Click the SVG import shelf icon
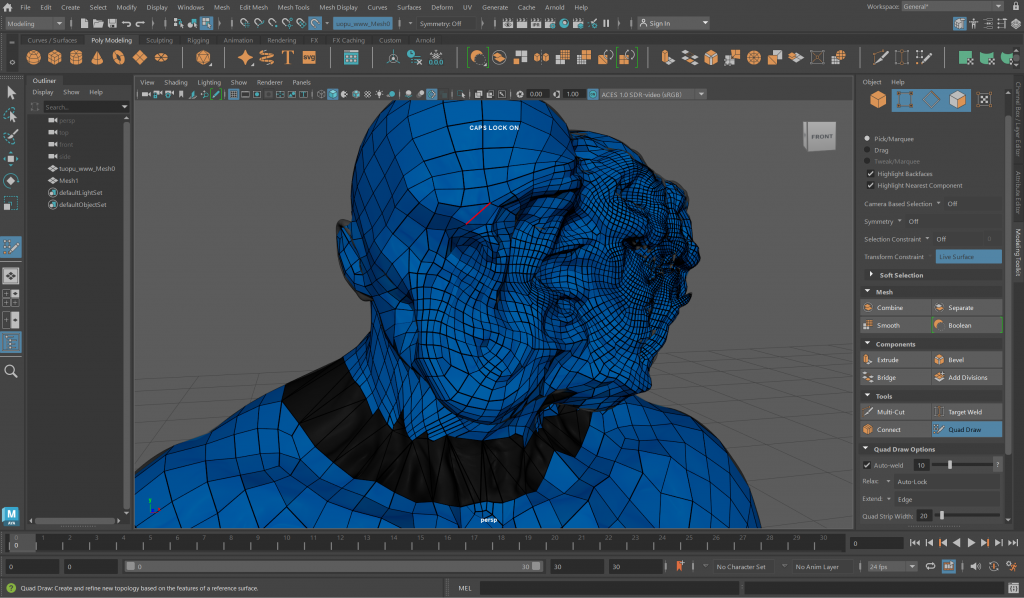The height and width of the screenshot is (598, 1024). pos(308,58)
